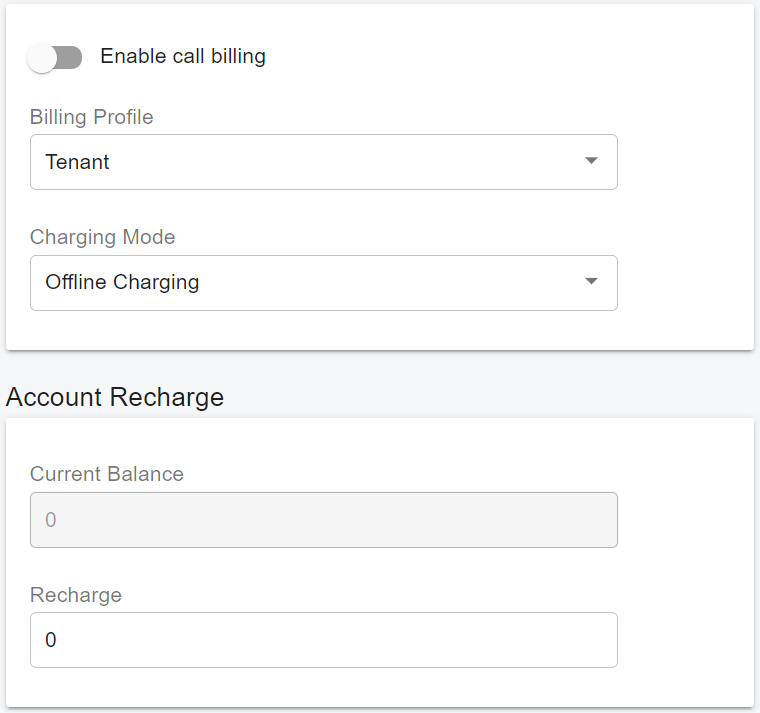The image size is (760, 713).
Task: Click the "Charging Mode" field label
Action: click(x=103, y=237)
